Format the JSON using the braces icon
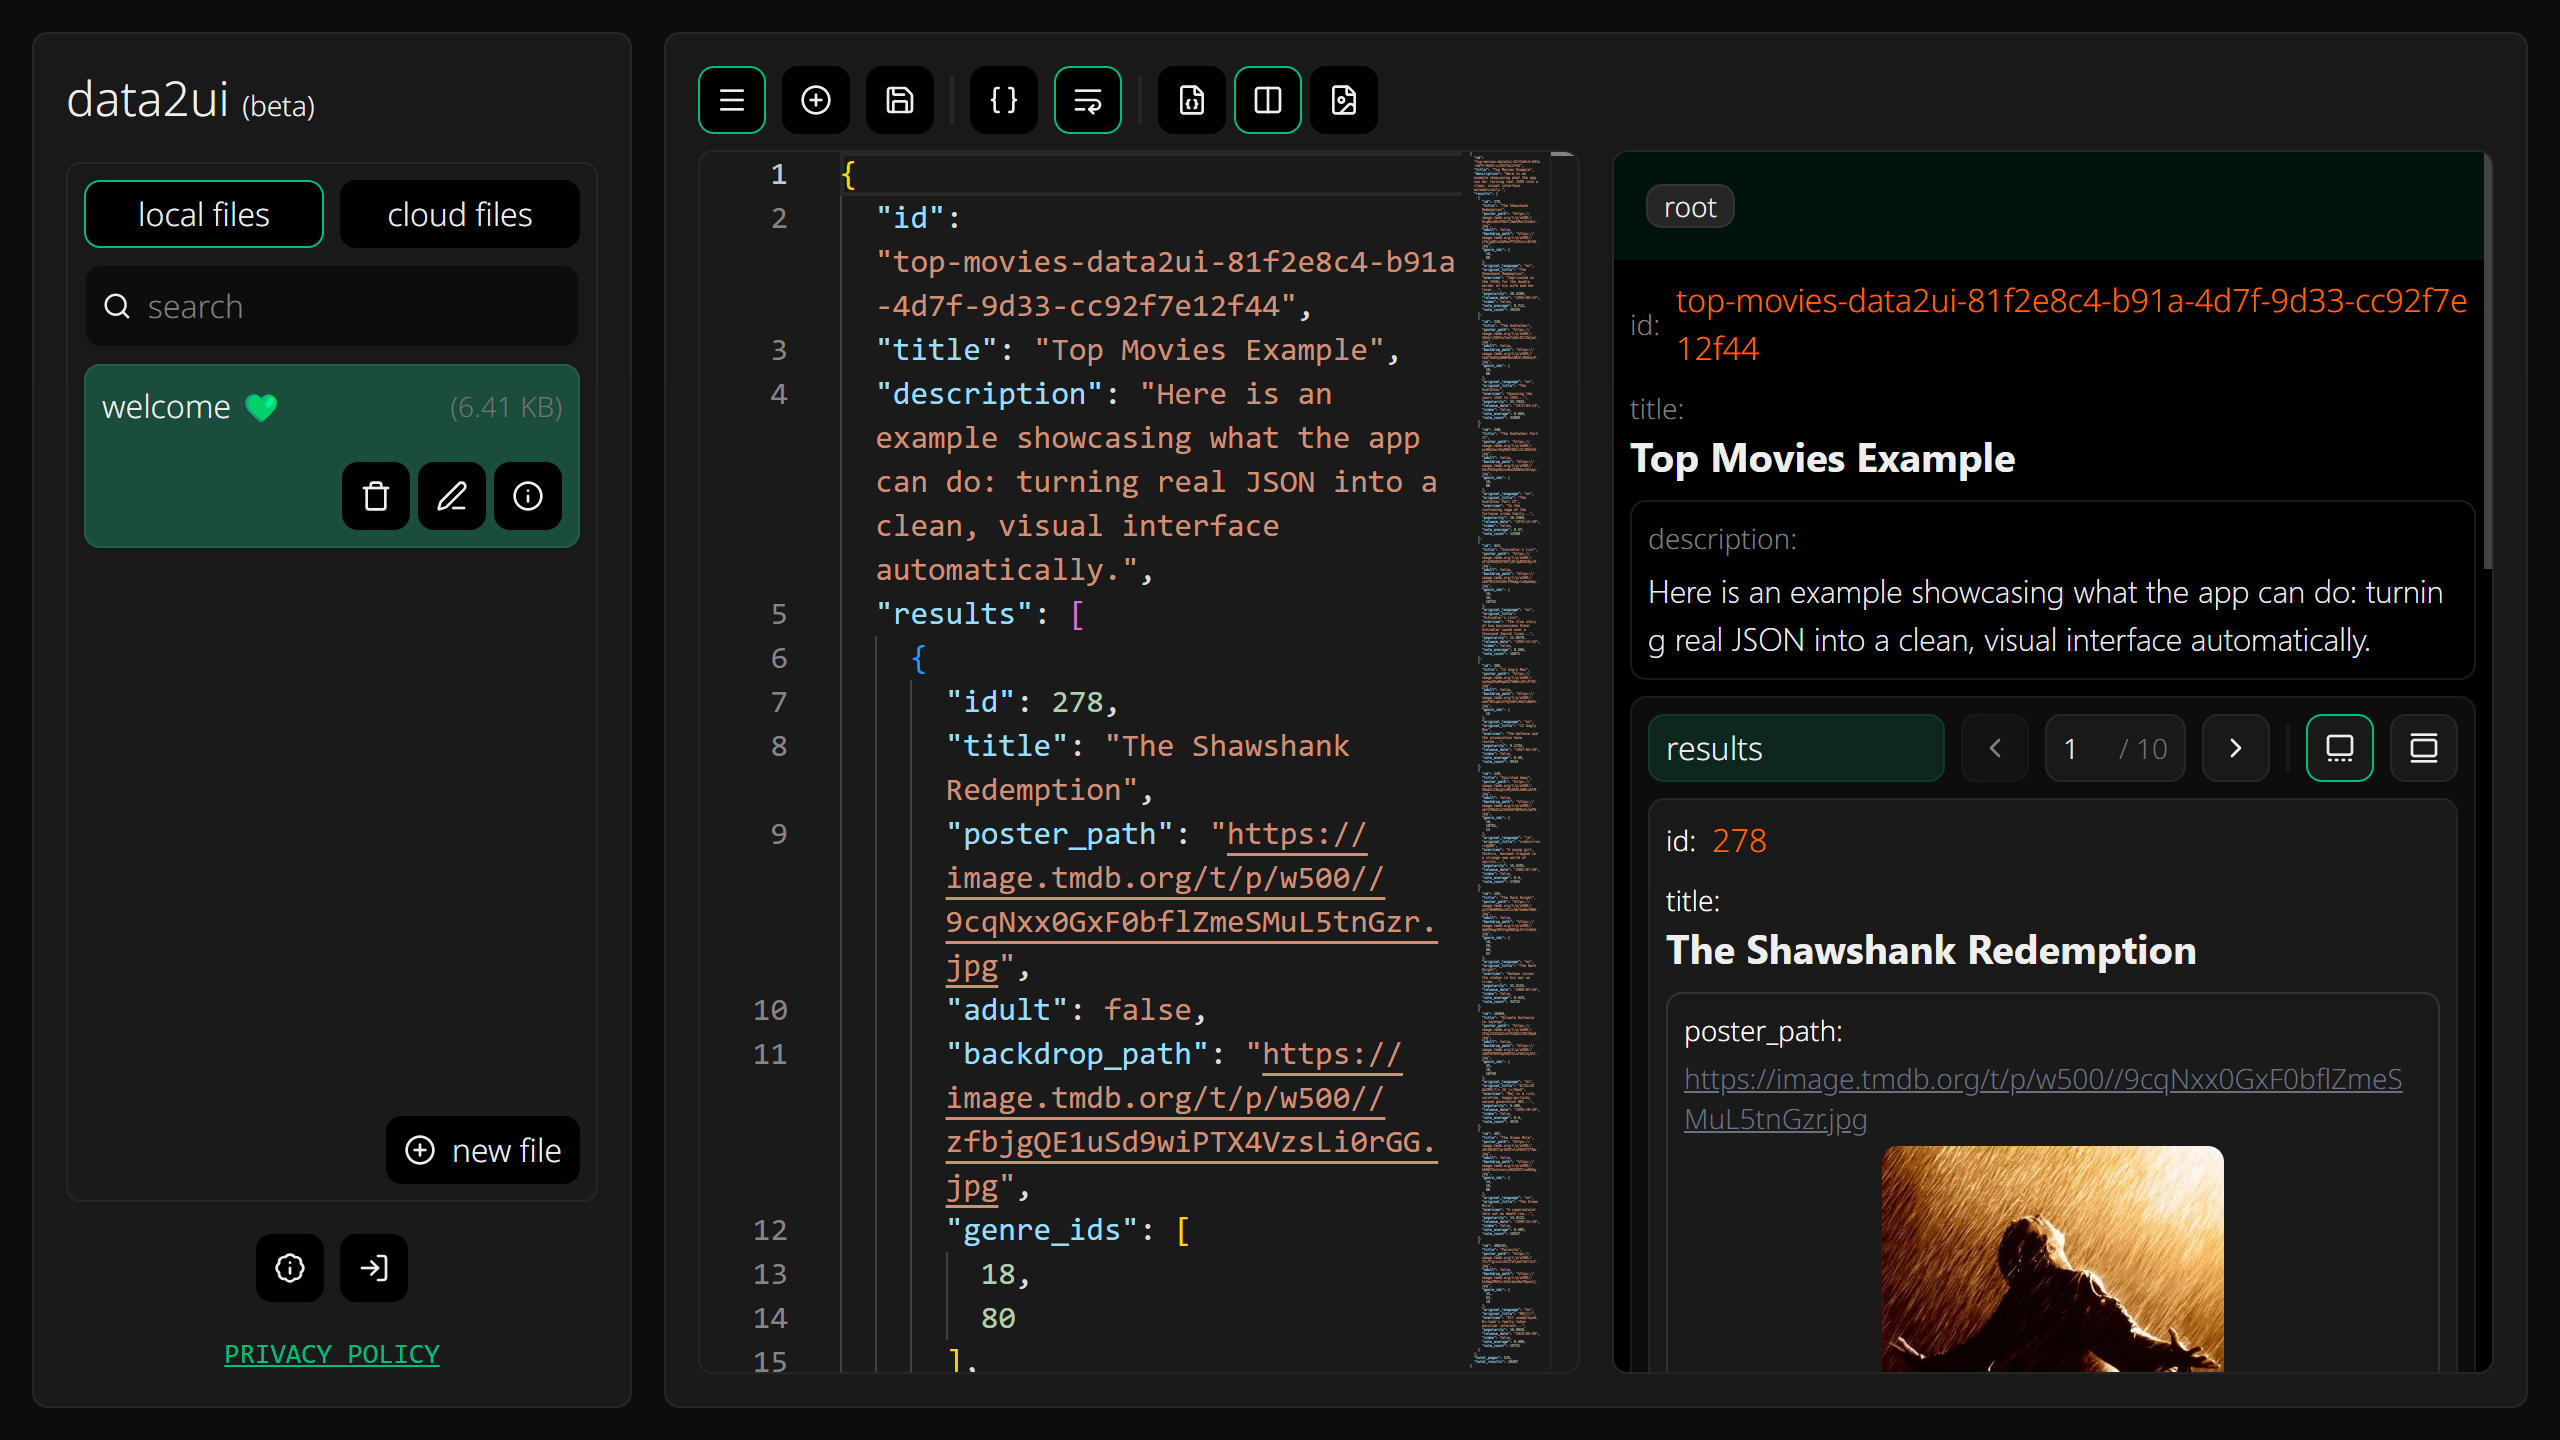 click(x=1003, y=100)
